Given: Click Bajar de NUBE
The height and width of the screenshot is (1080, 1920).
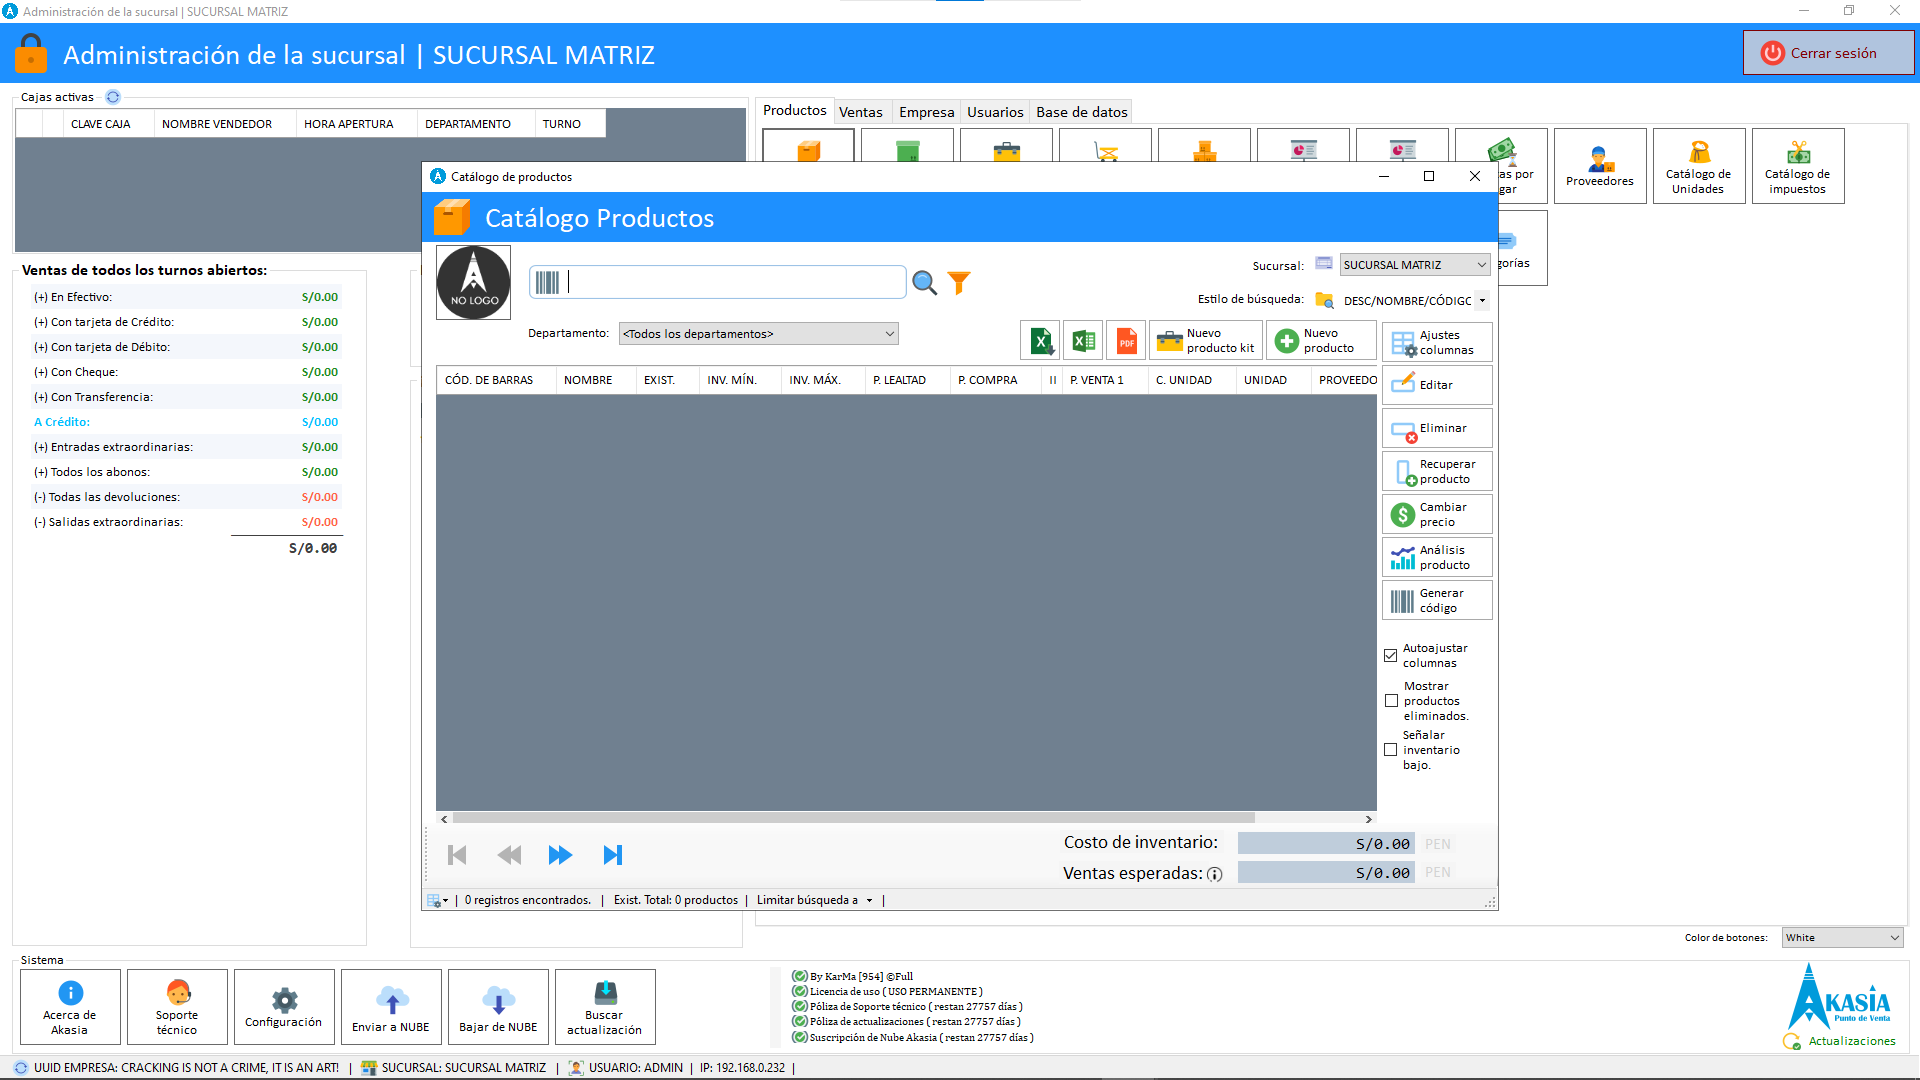Looking at the screenshot, I should (x=498, y=1007).
